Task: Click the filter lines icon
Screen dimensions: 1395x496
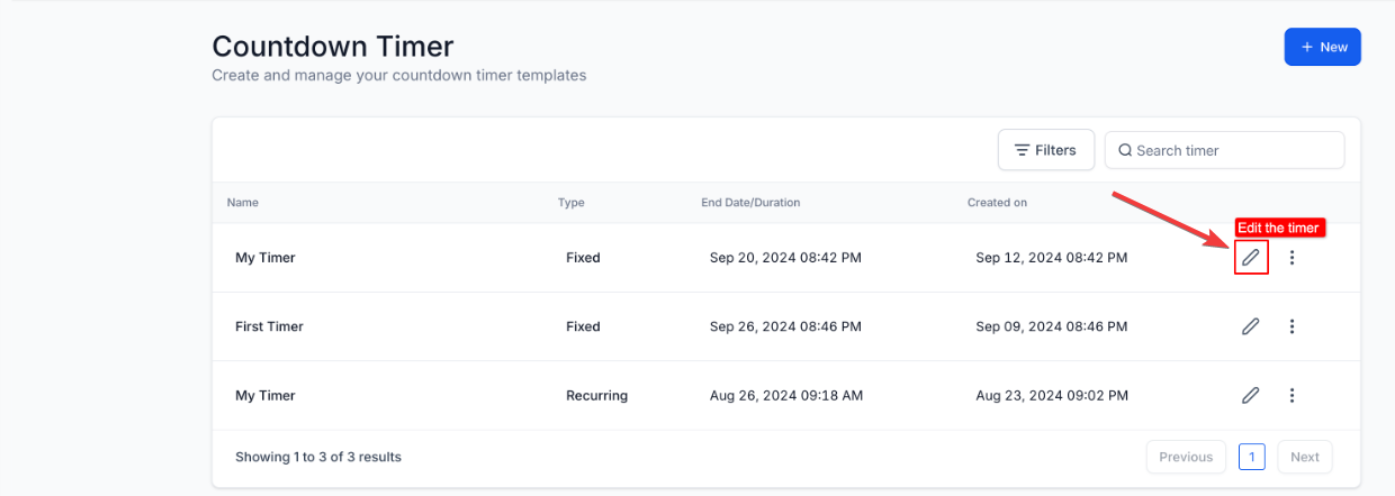Action: 1022,150
